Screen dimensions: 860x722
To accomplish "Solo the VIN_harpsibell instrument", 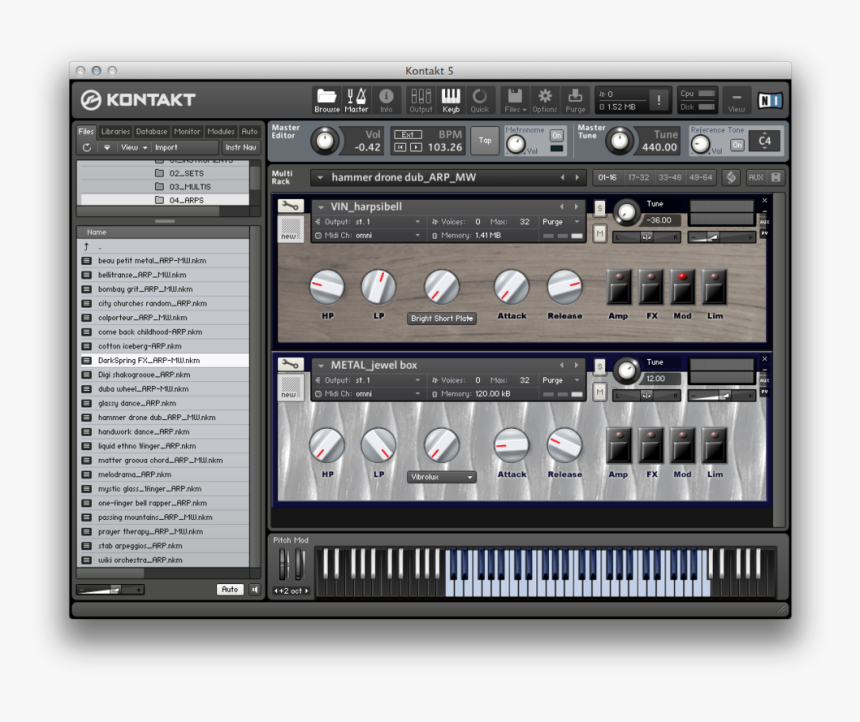I will point(599,208).
